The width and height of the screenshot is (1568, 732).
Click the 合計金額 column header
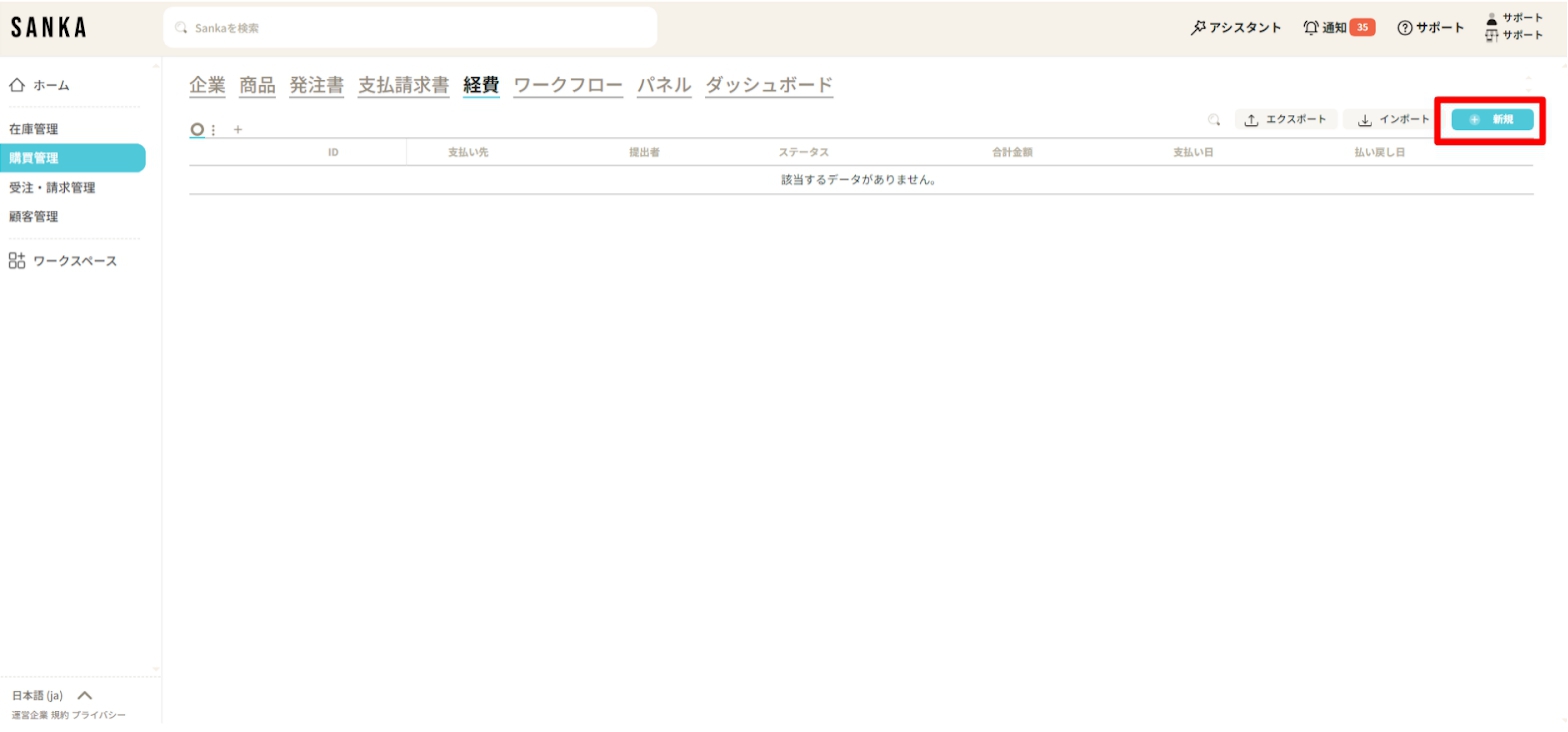click(x=1012, y=152)
